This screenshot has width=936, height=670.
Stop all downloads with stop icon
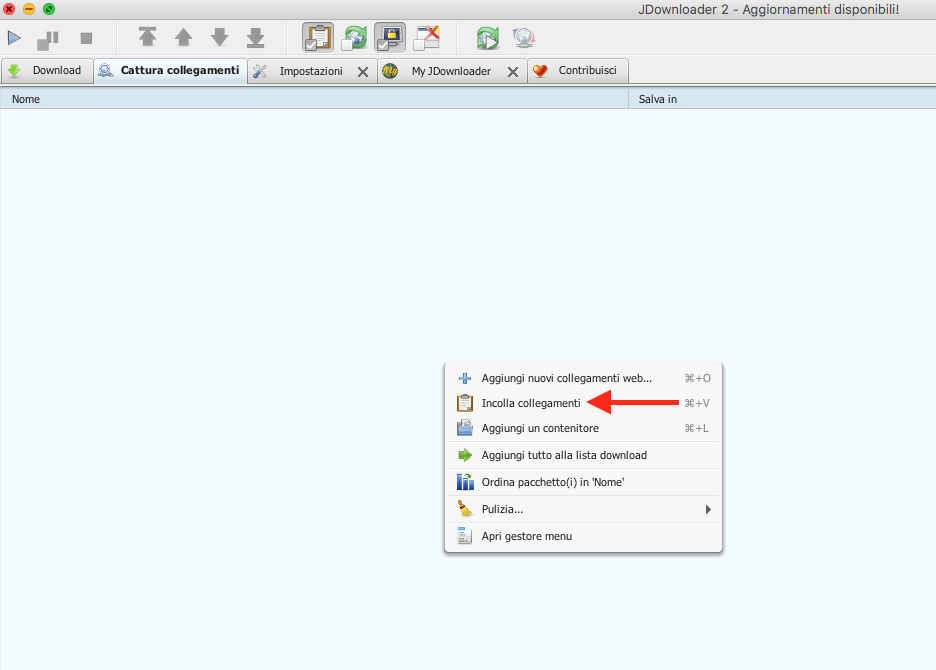[86, 38]
